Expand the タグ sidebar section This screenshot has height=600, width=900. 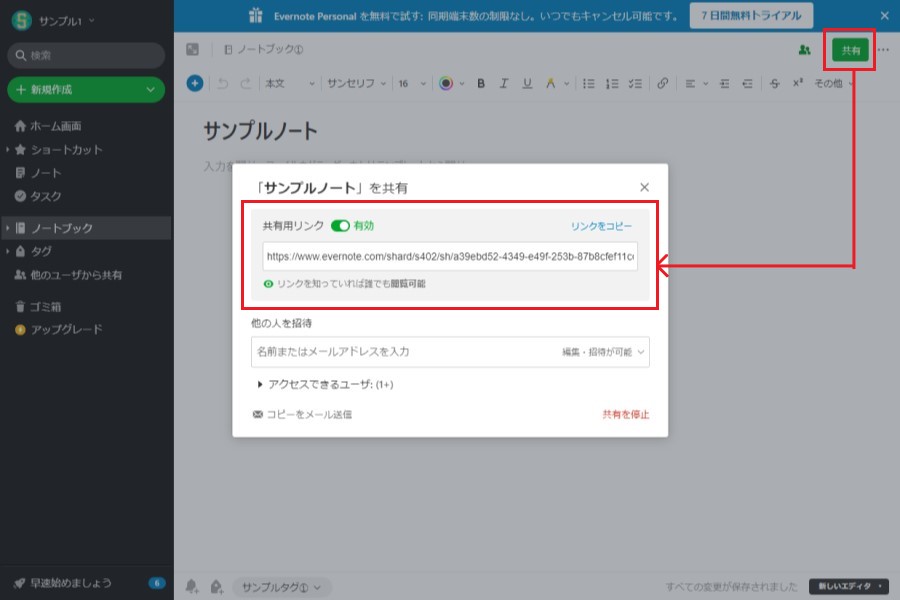click(x=7, y=251)
